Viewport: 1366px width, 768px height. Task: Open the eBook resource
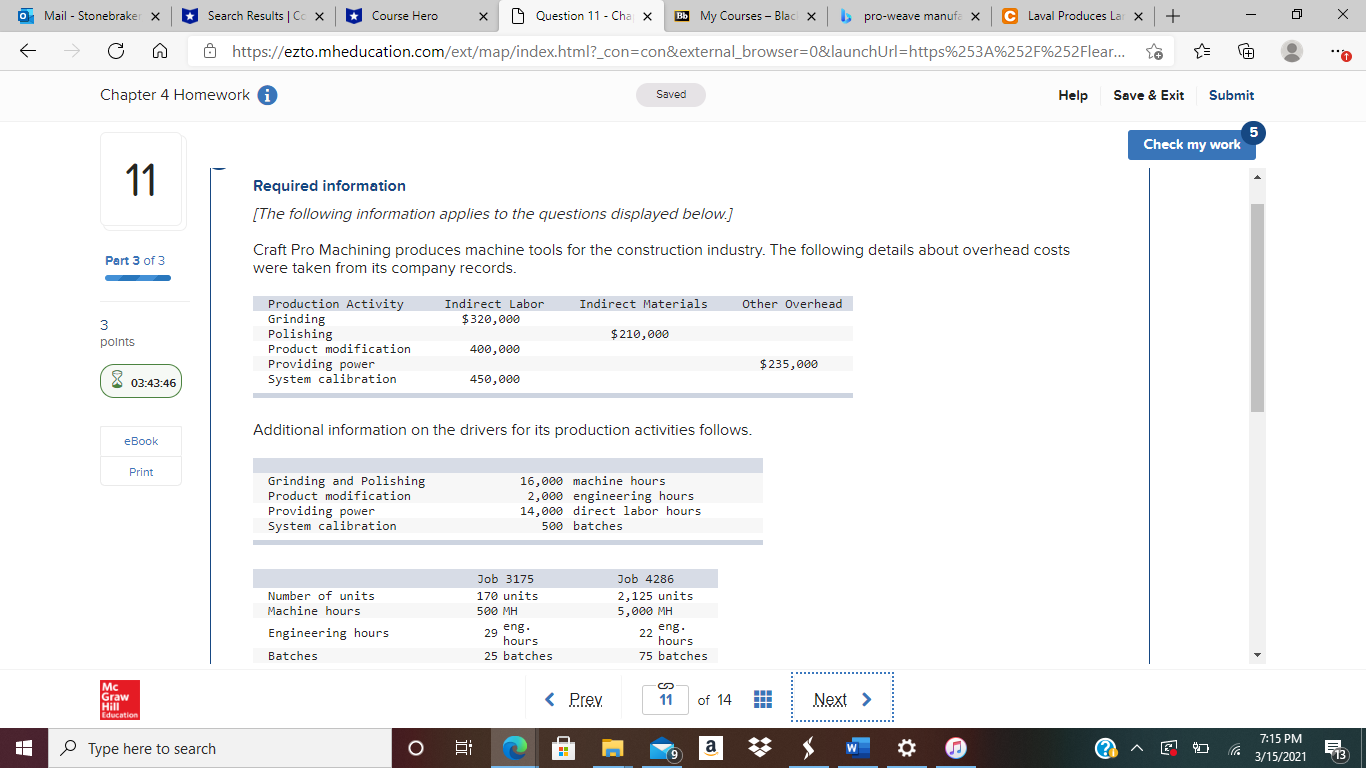[x=141, y=441]
